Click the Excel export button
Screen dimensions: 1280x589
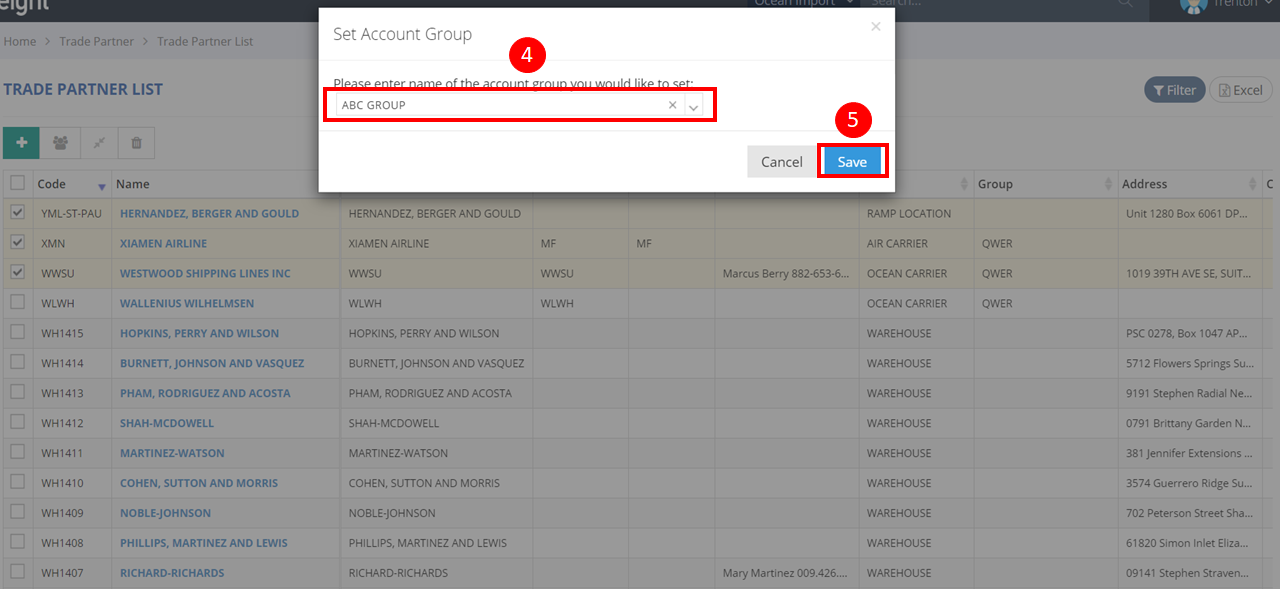coord(1240,90)
